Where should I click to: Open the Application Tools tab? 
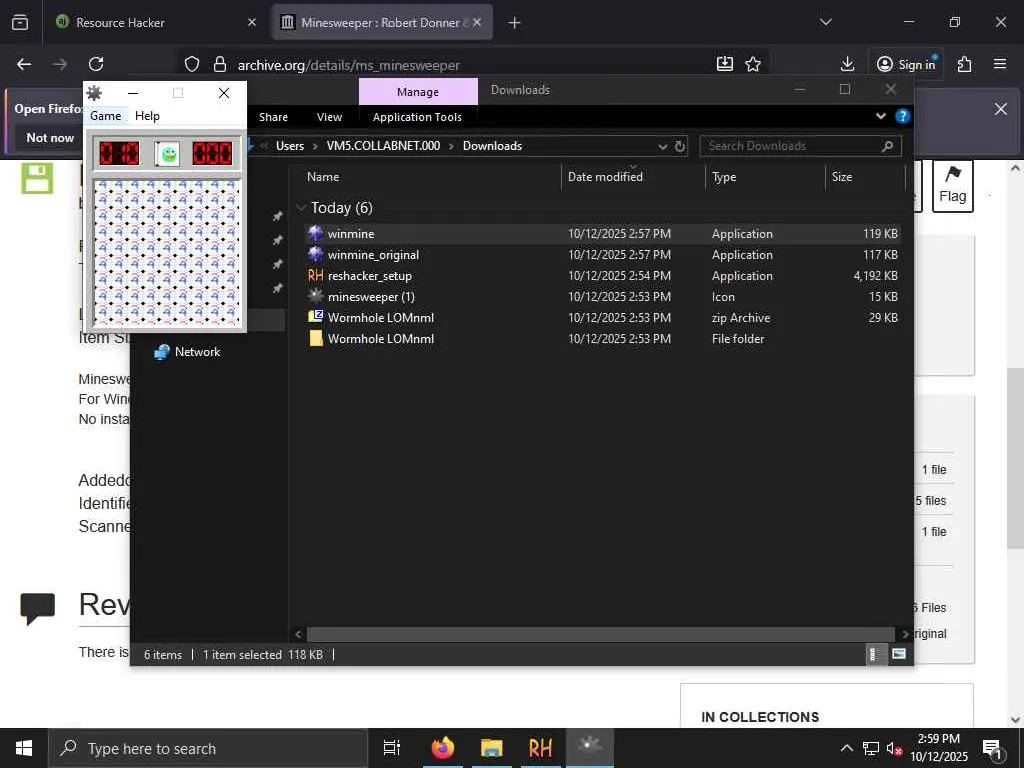[417, 117]
